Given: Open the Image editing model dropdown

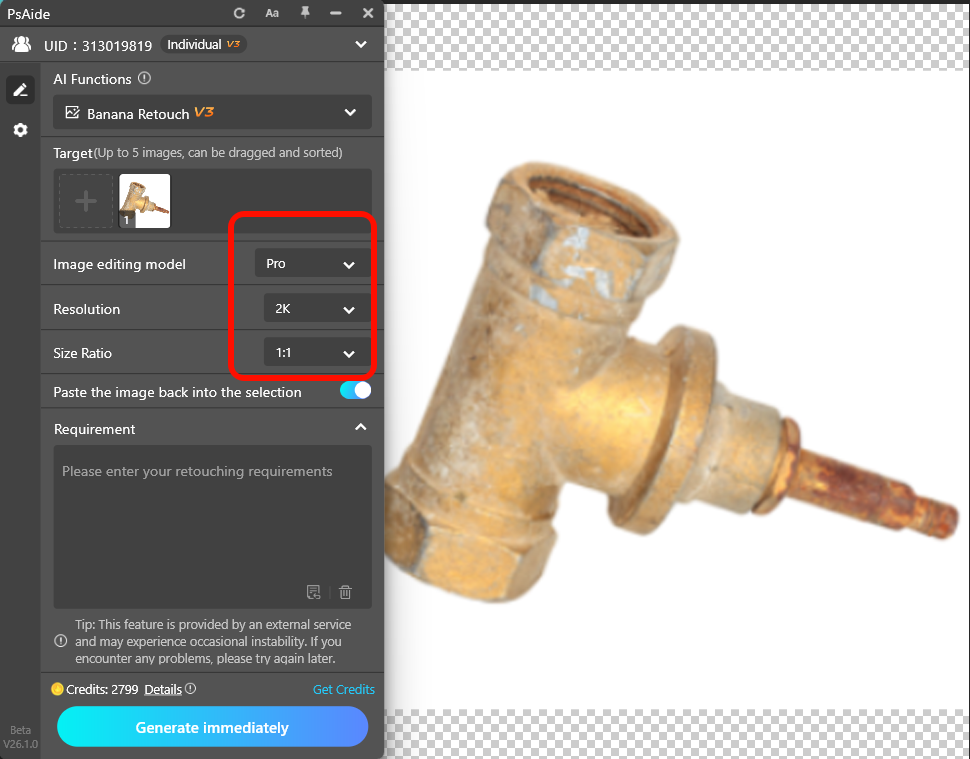Looking at the screenshot, I should click(x=311, y=263).
